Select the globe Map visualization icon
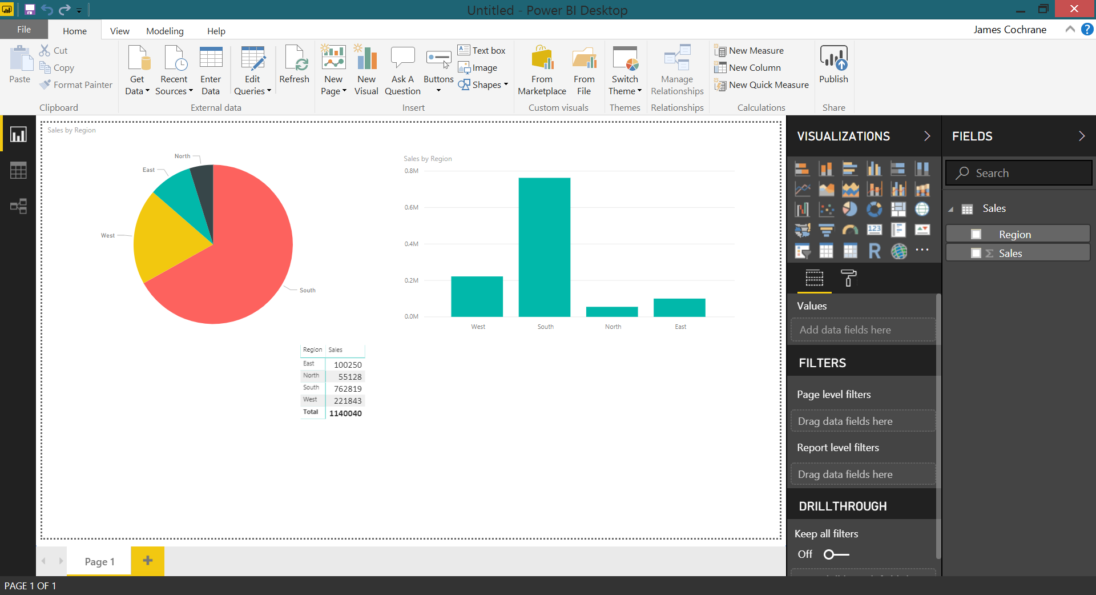Viewport: 1096px width, 595px height. click(x=922, y=208)
